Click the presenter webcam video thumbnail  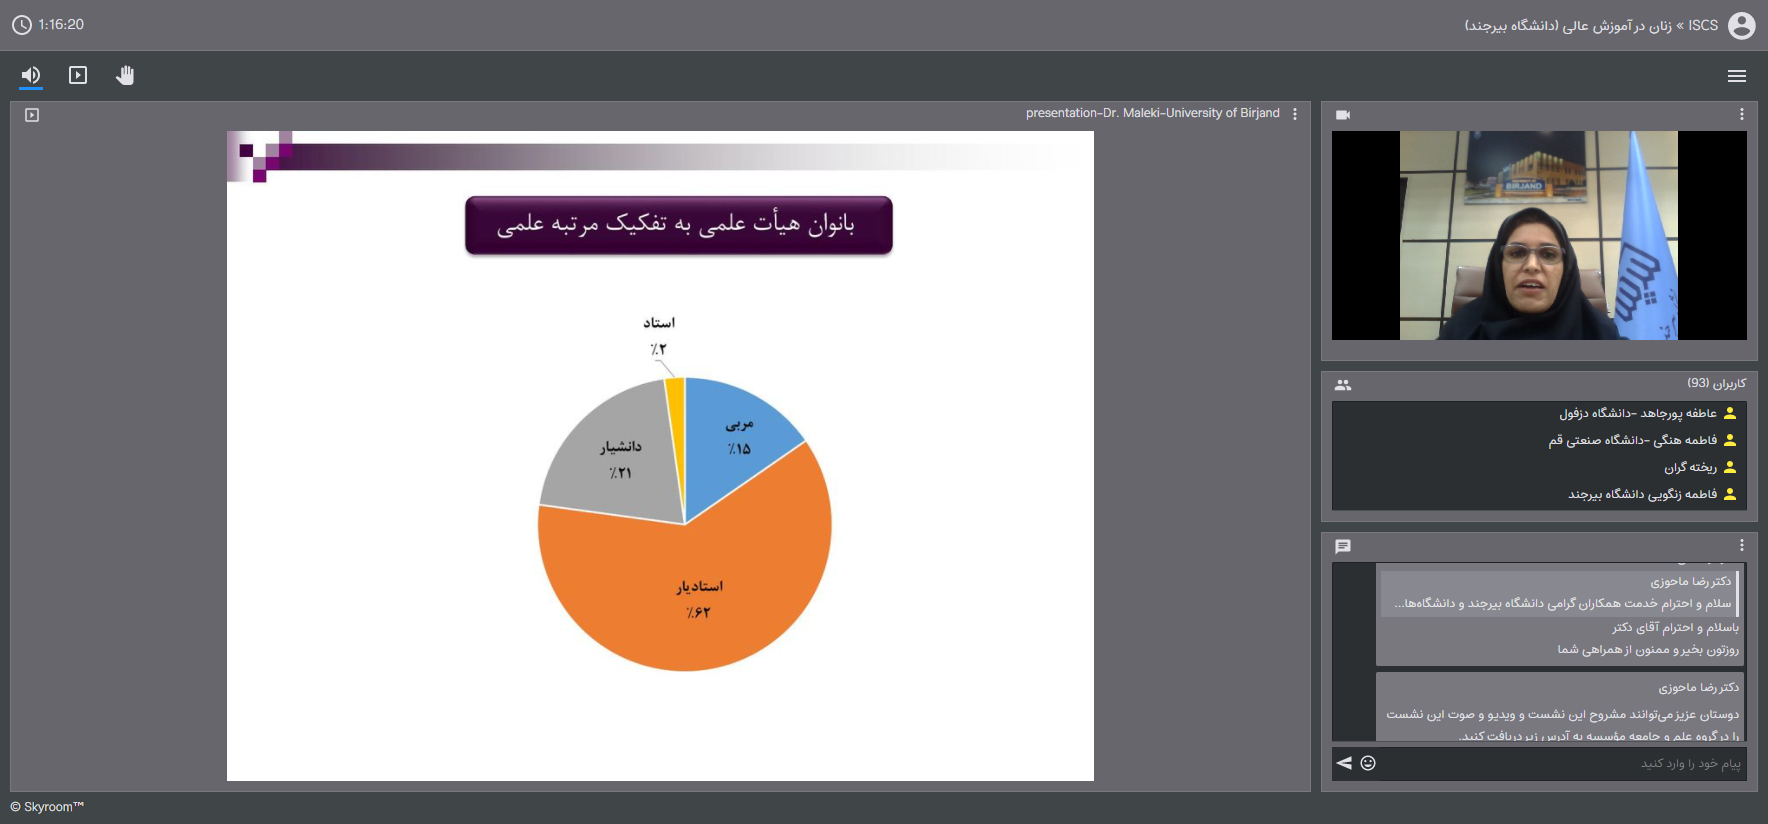pos(1538,236)
